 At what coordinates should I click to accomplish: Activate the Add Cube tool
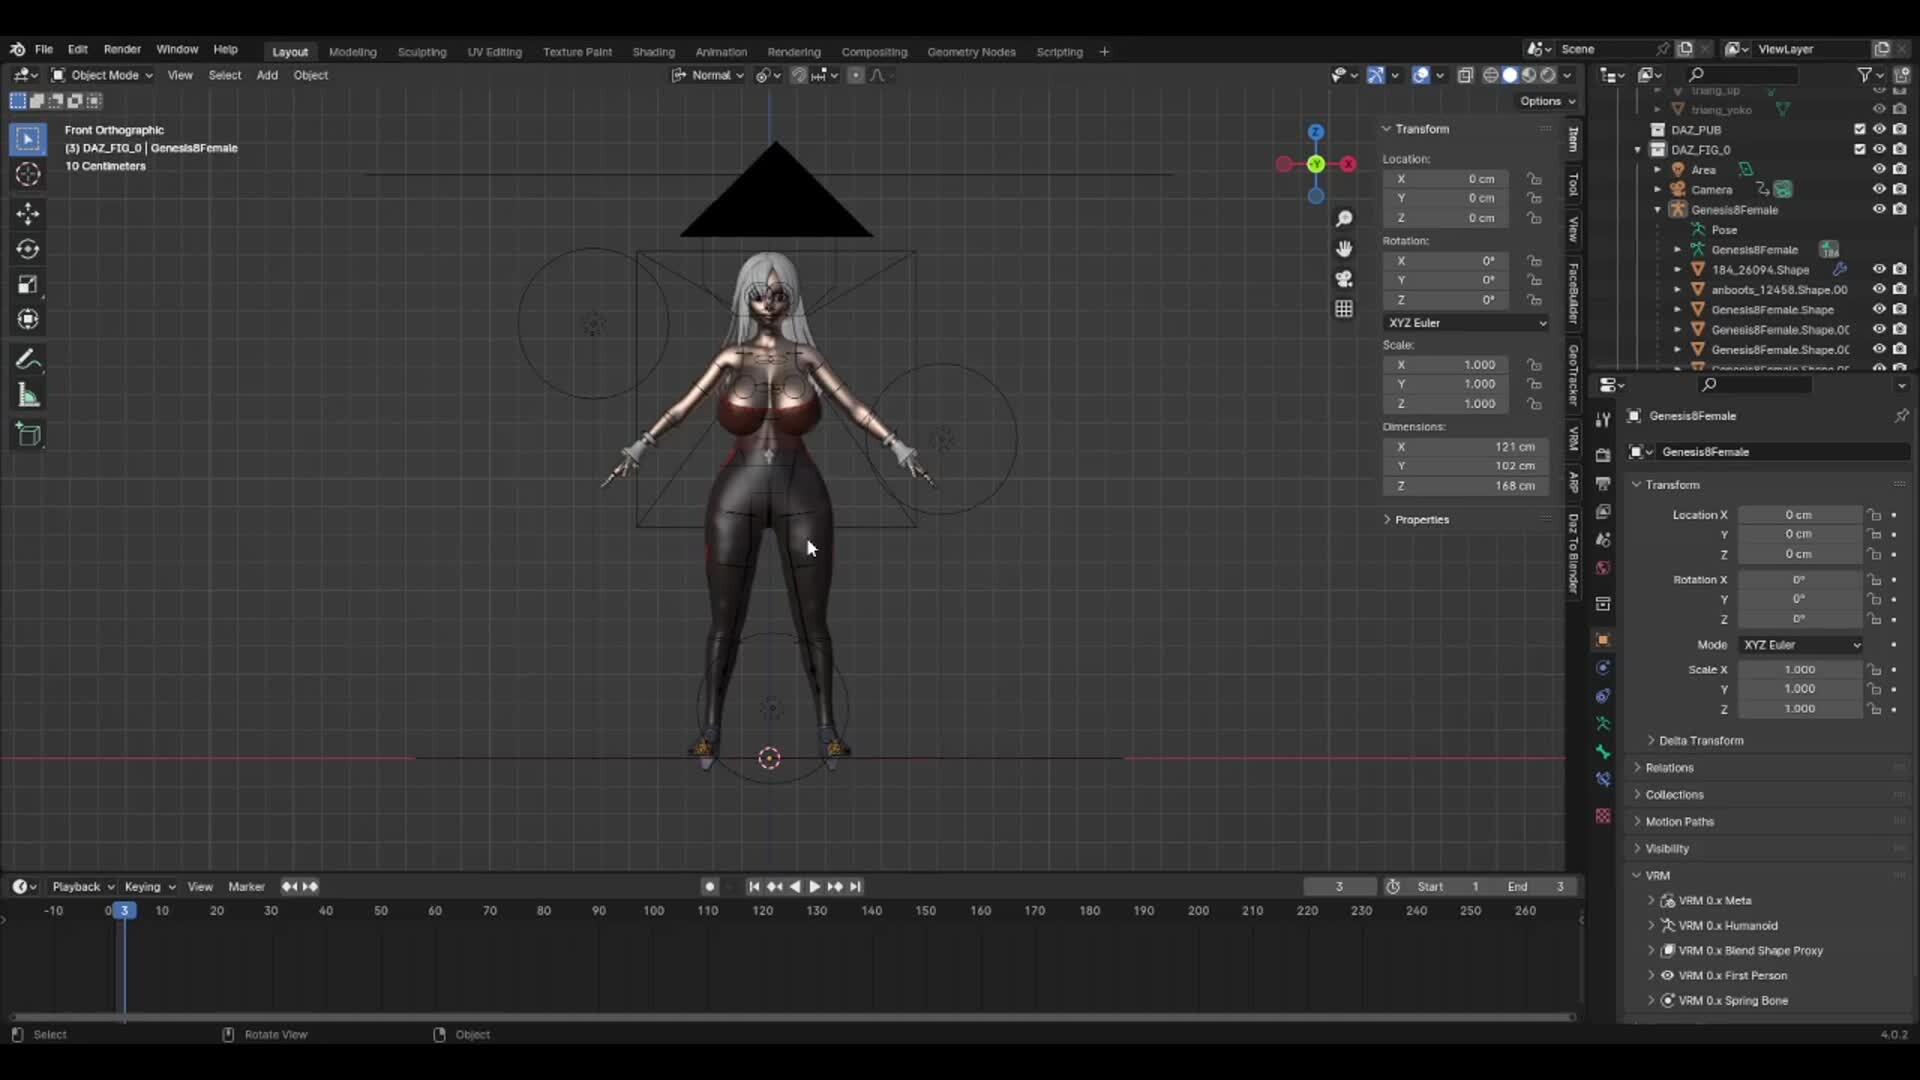click(x=28, y=434)
